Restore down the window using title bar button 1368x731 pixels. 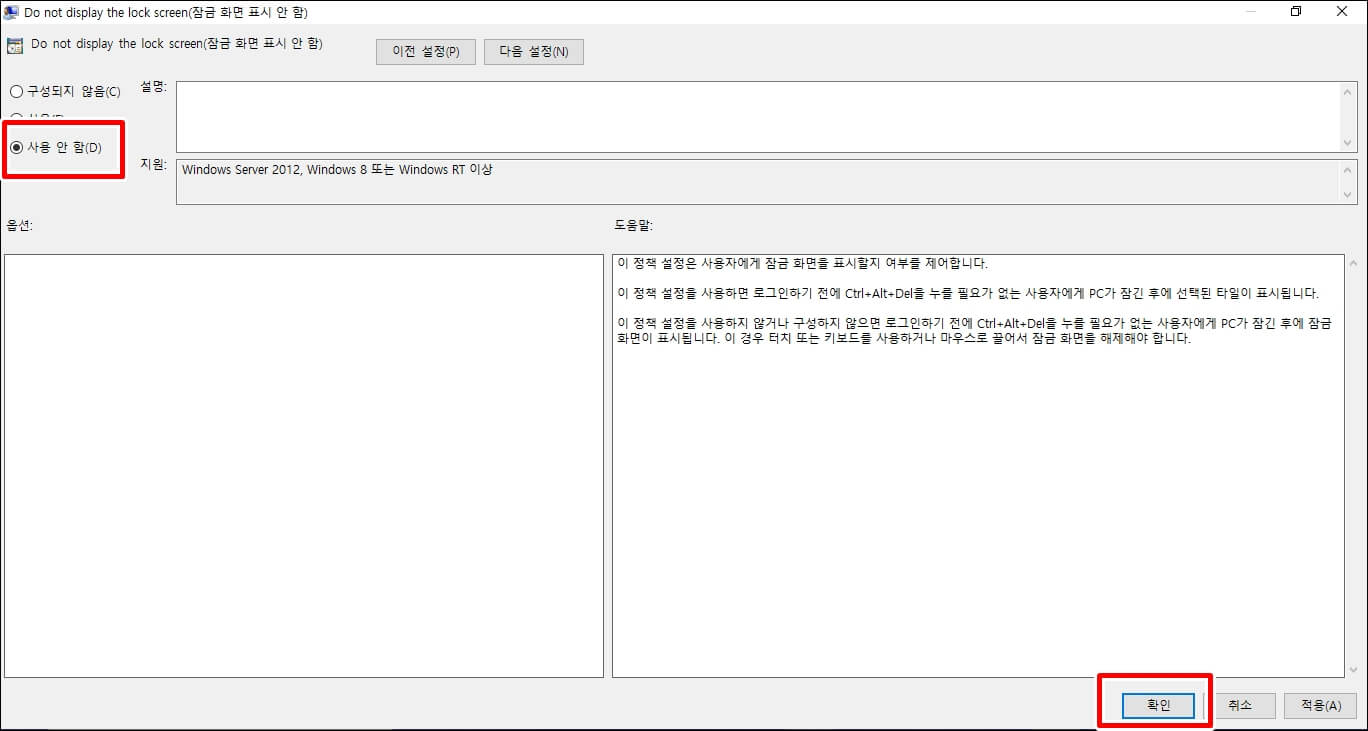(1296, 12)
